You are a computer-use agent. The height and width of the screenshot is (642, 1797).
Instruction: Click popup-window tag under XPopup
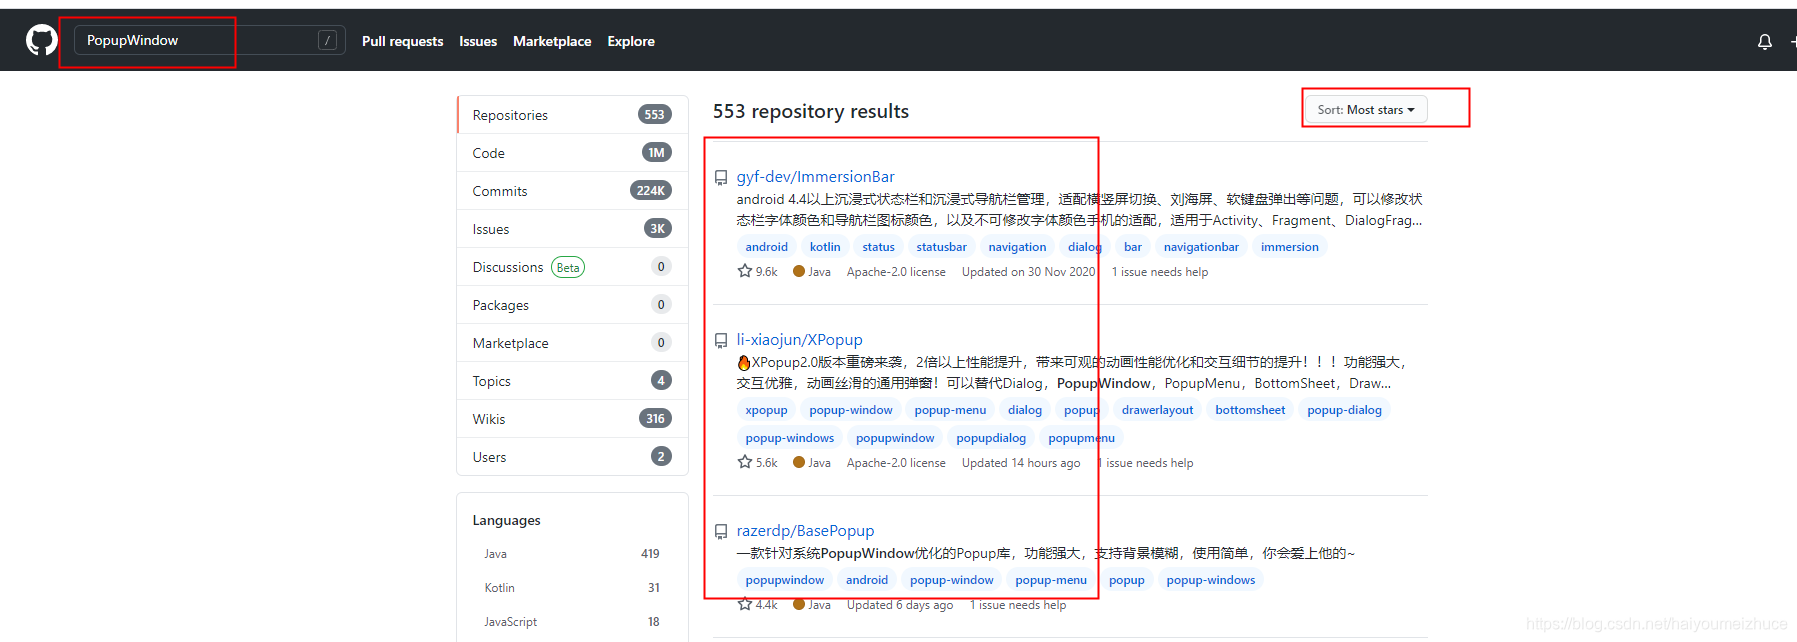point(851,410)
